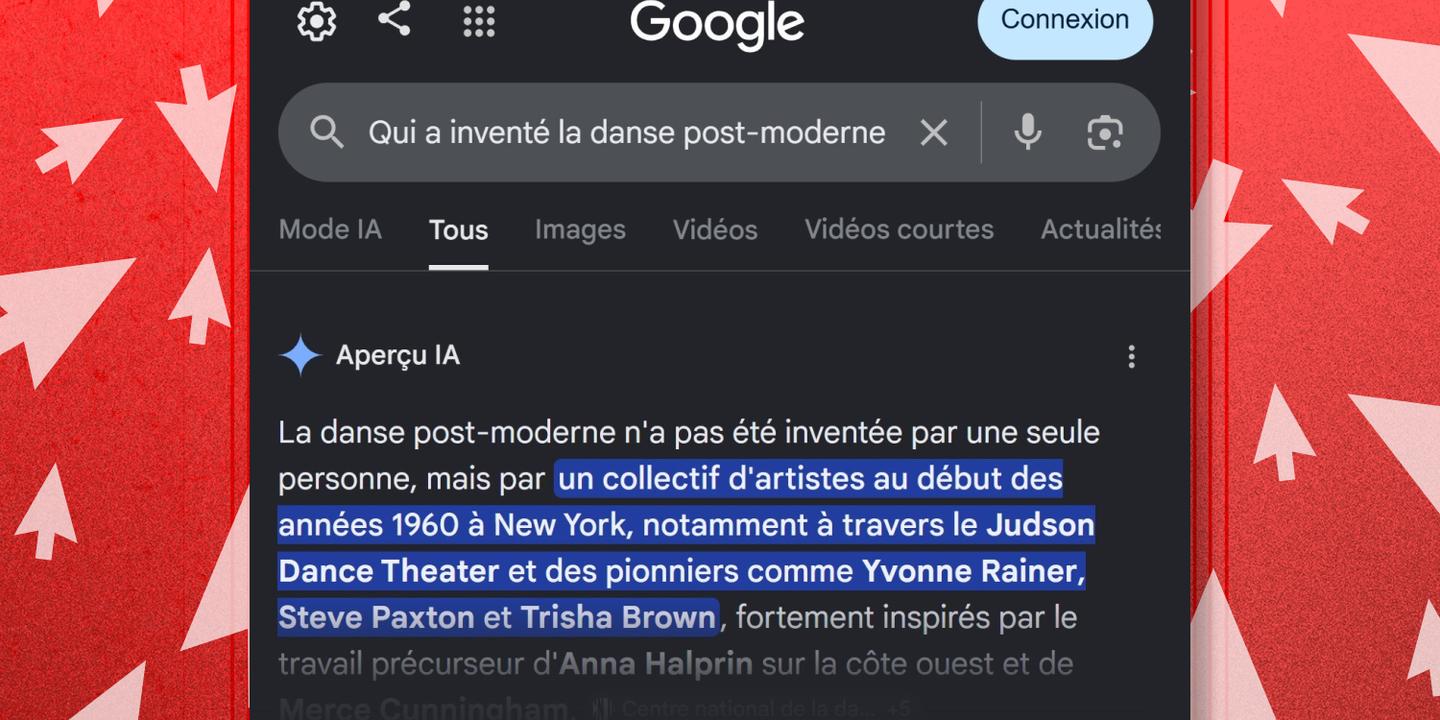This screenshot has height=720, width=1440.
Task: Open the Actualités tab
Action: pos(1101,229)
